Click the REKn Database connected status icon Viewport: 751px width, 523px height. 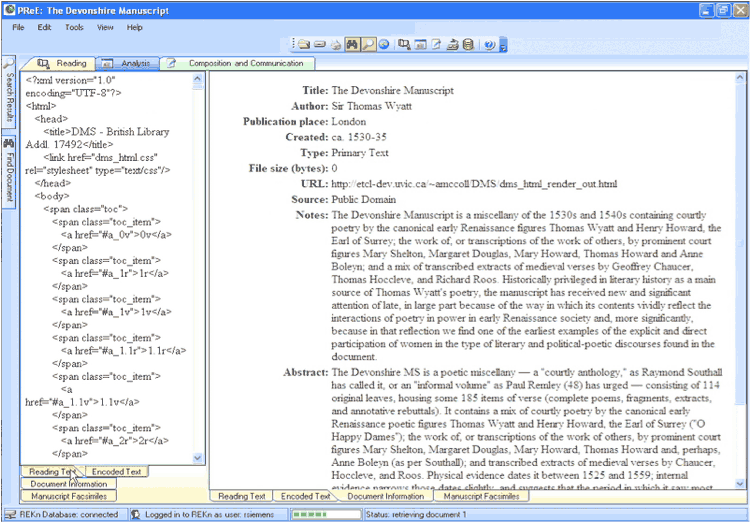pyautogui.click(x=10, y=515)
